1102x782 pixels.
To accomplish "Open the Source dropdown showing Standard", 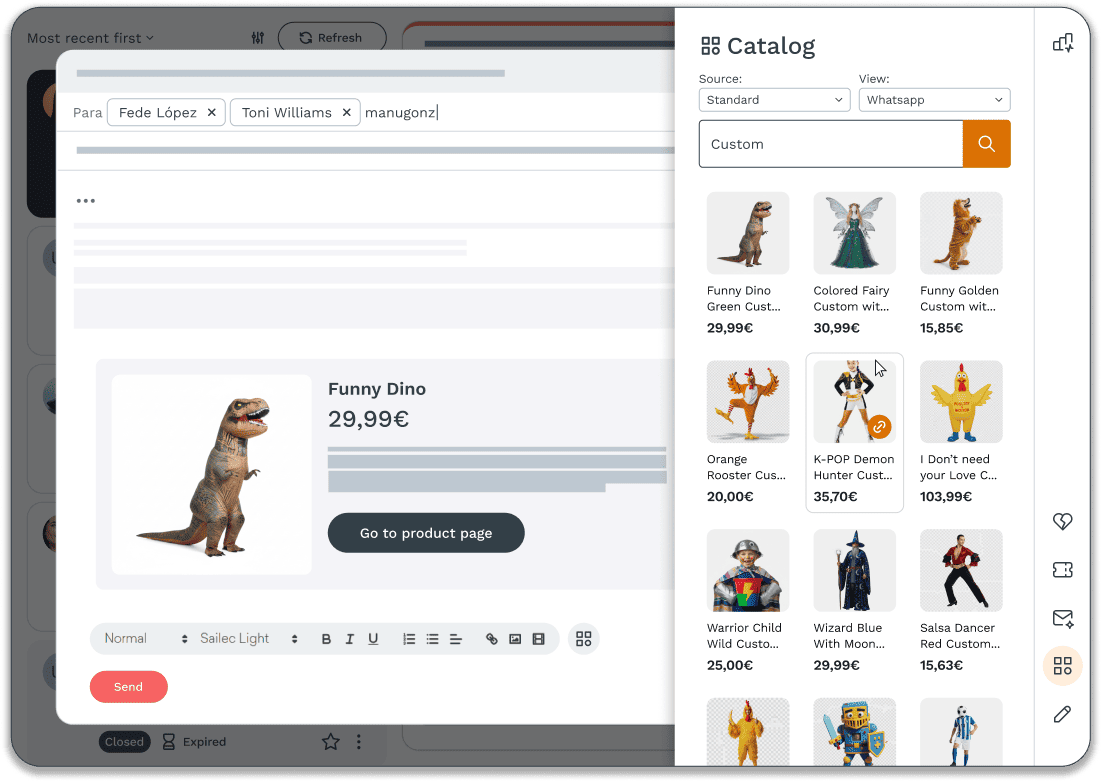I will (x=774, y=100).
